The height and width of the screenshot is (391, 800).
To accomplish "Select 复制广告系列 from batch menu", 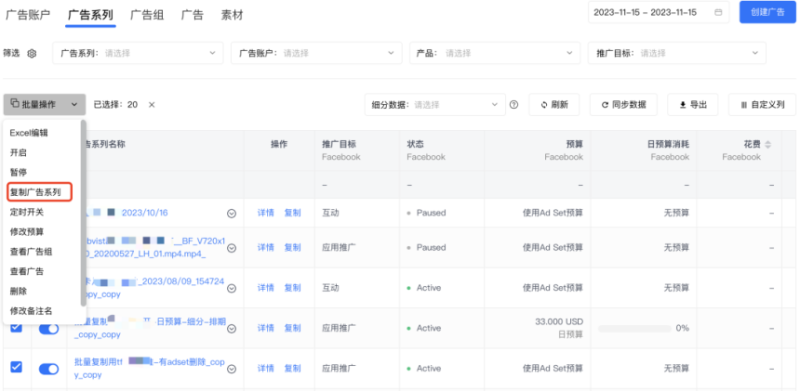I will click(x=36, y=192).
